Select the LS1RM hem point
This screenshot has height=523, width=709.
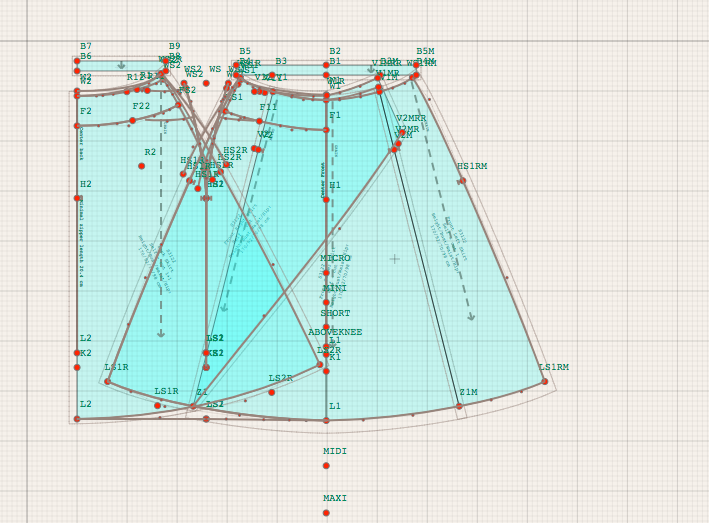pyautogui.click(x=545, y=381)
